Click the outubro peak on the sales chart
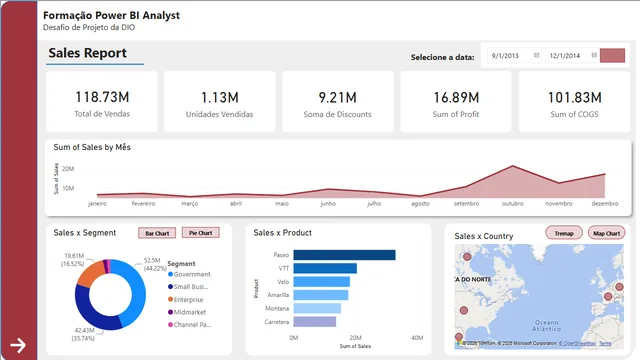The image size is (640, 360). pyautogui.click(x=513, y=166)
